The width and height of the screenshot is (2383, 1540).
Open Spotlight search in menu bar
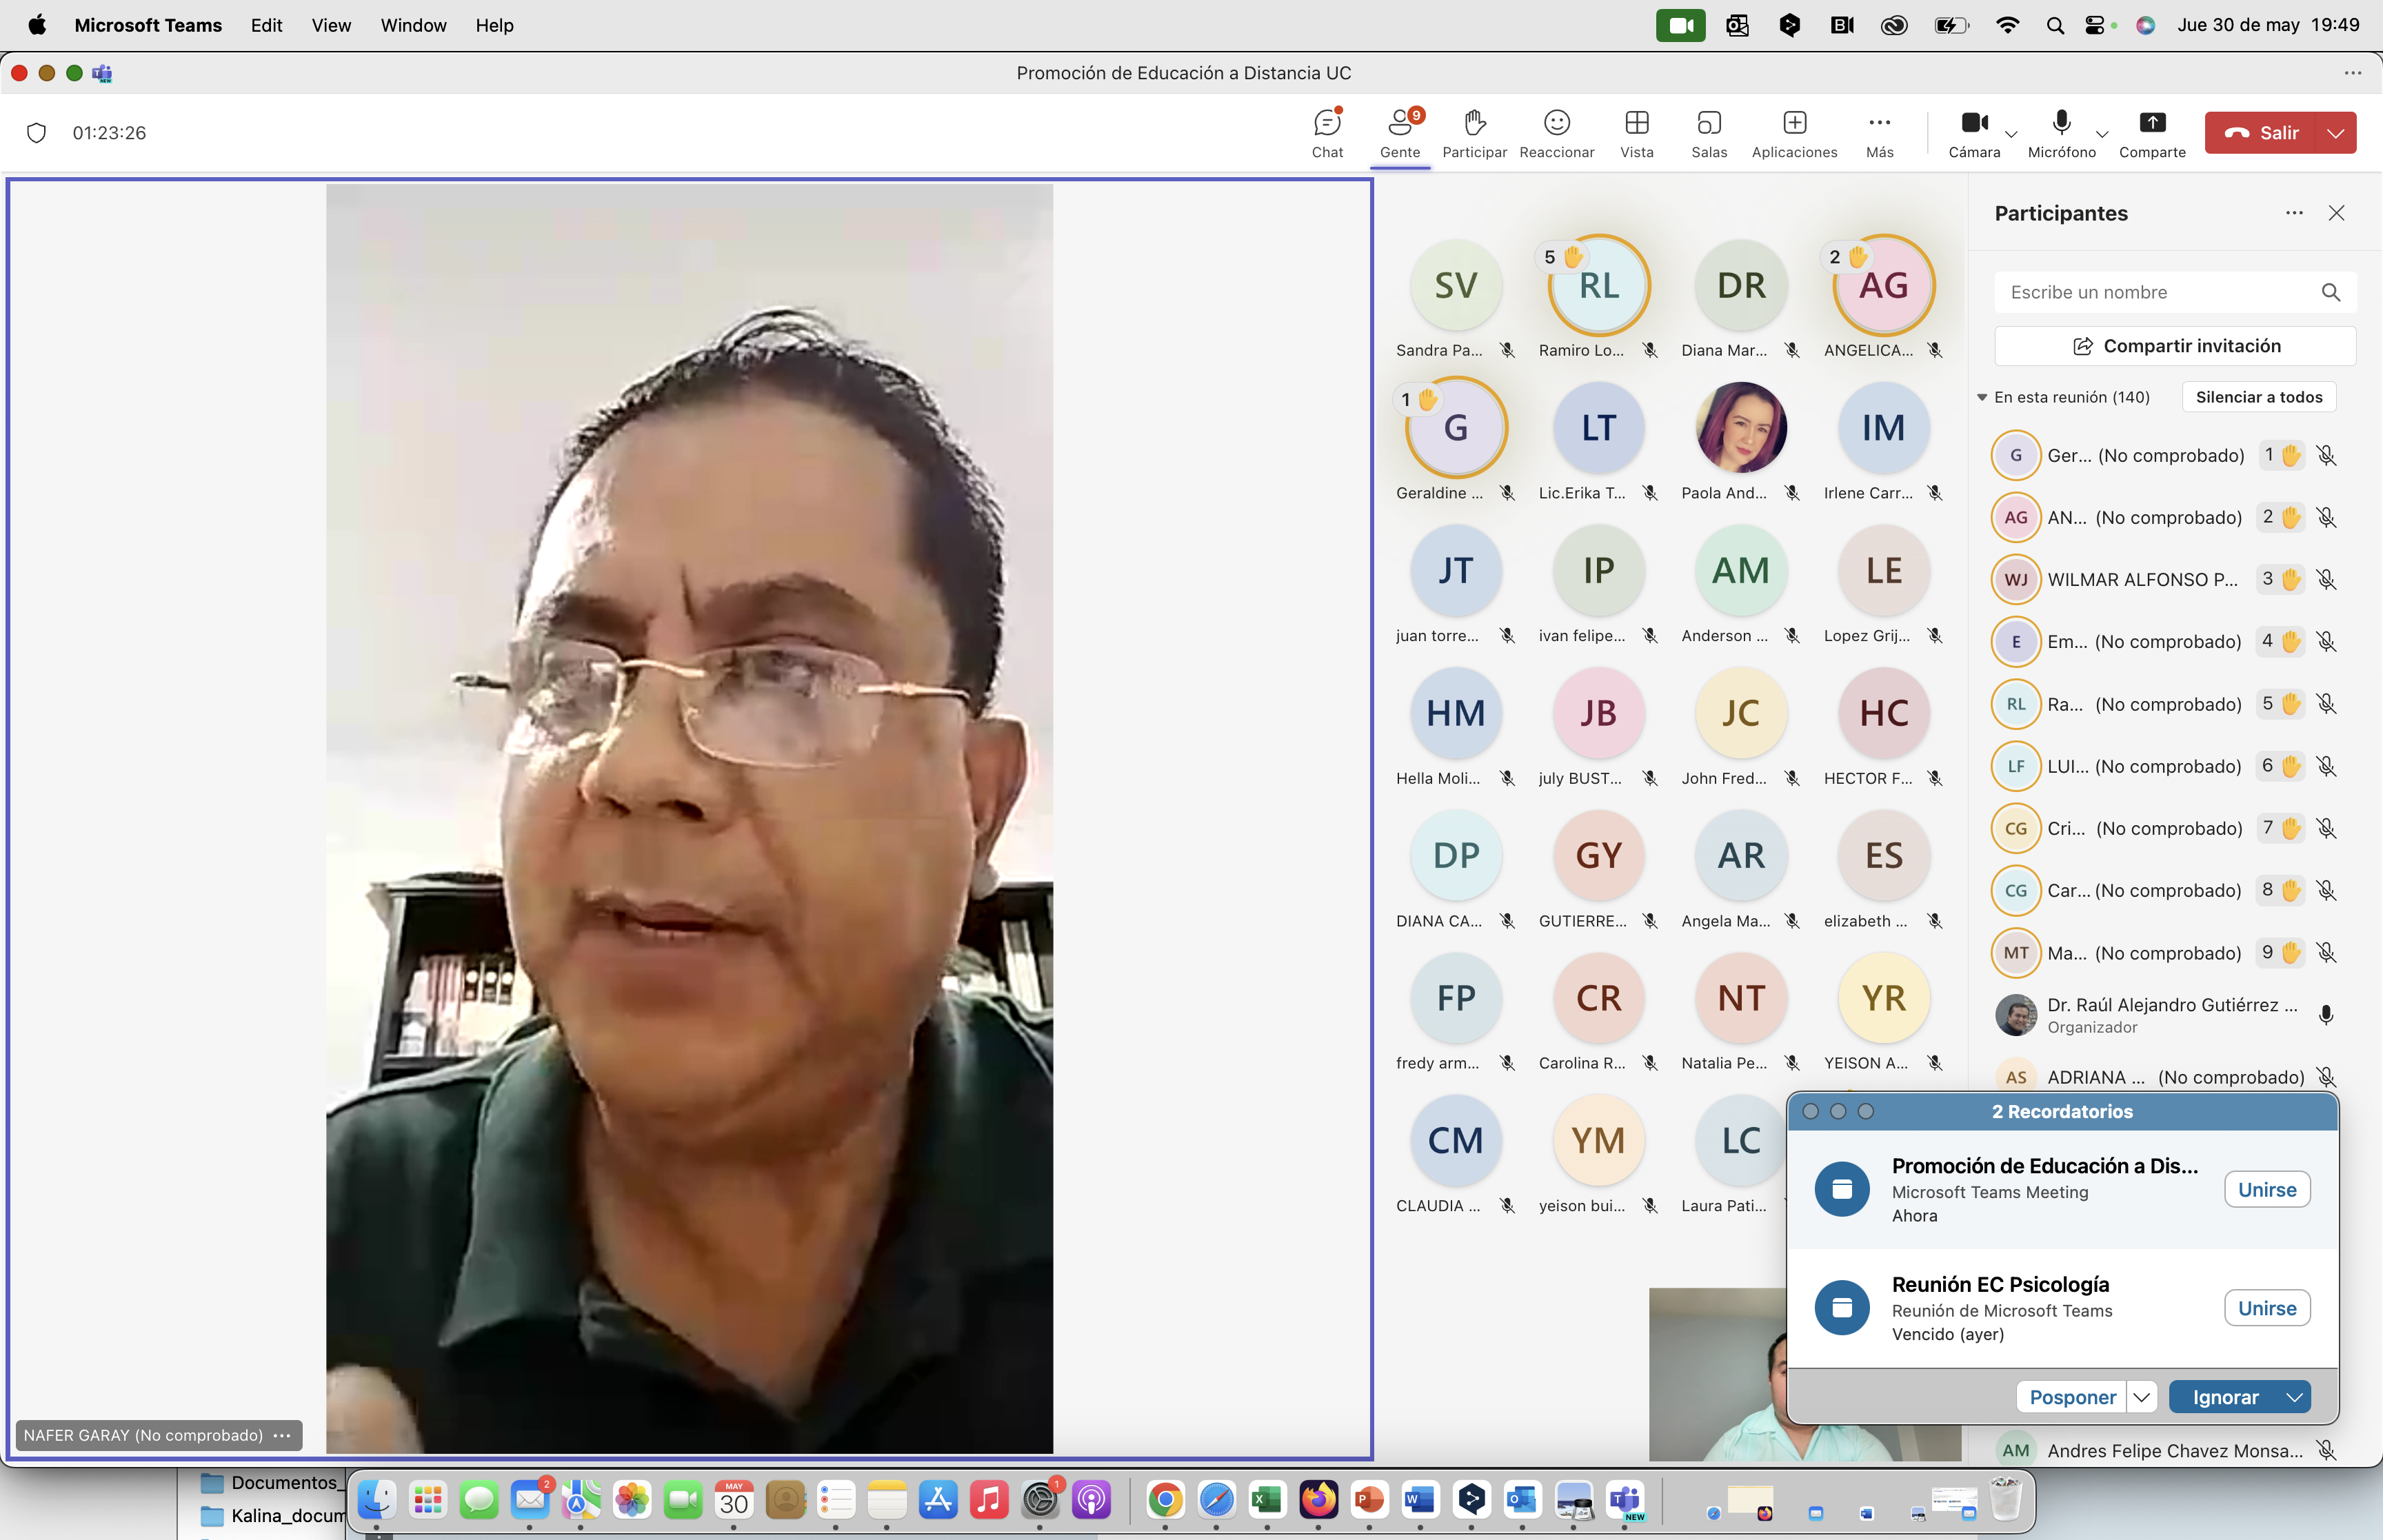tap(2055, 25)
